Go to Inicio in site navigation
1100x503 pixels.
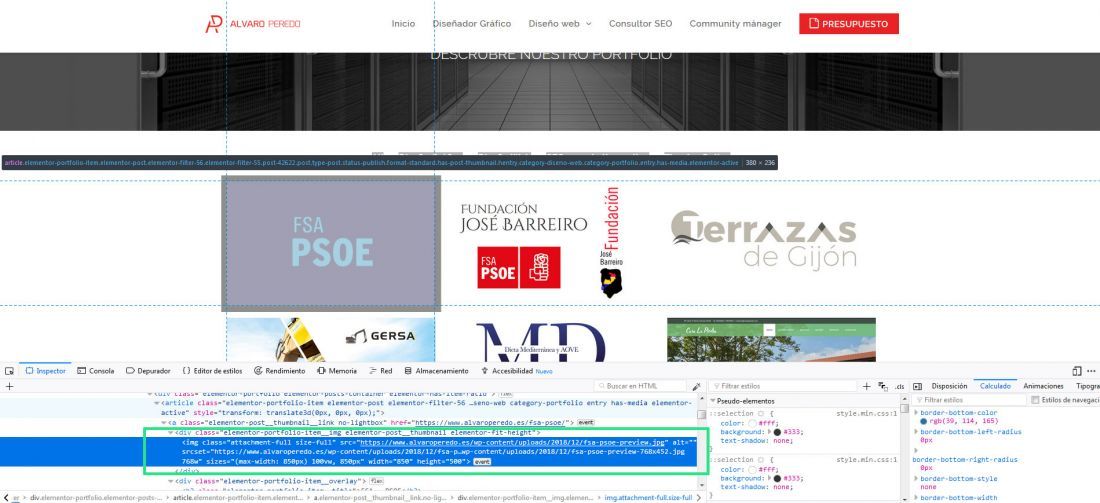pos(403,24)
